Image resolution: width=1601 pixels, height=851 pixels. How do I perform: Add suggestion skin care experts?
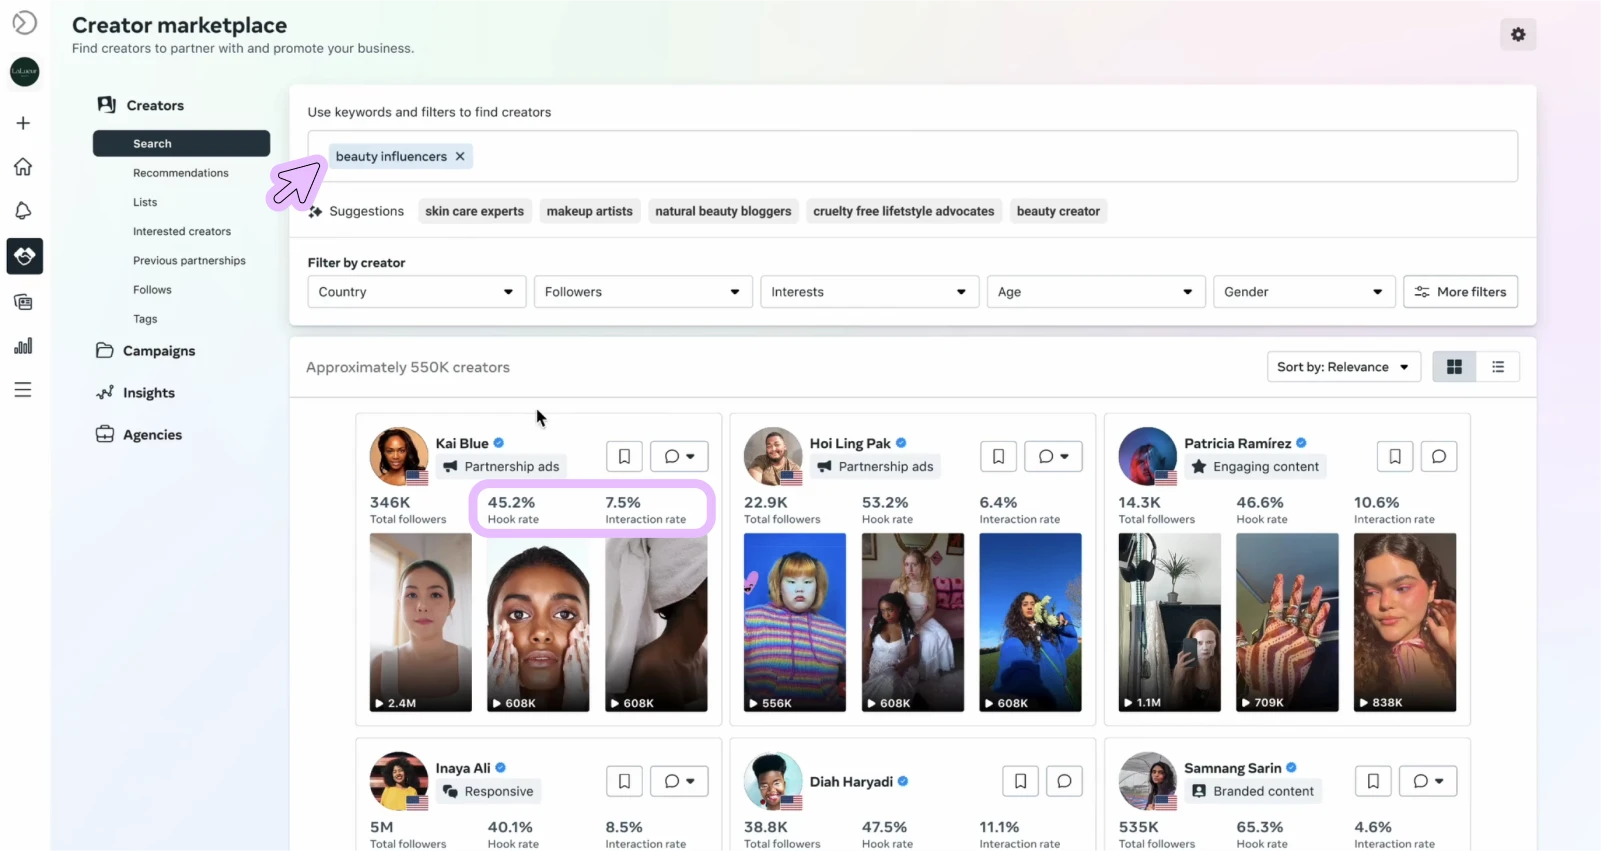click(474, 211)
